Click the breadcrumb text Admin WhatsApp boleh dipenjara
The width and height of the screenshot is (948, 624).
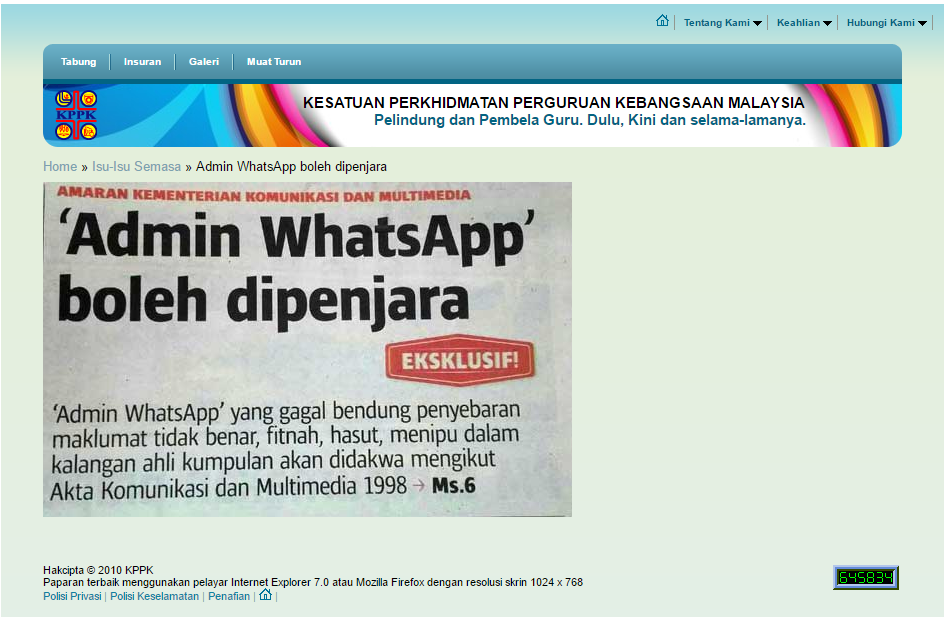(x=291, y=167)
